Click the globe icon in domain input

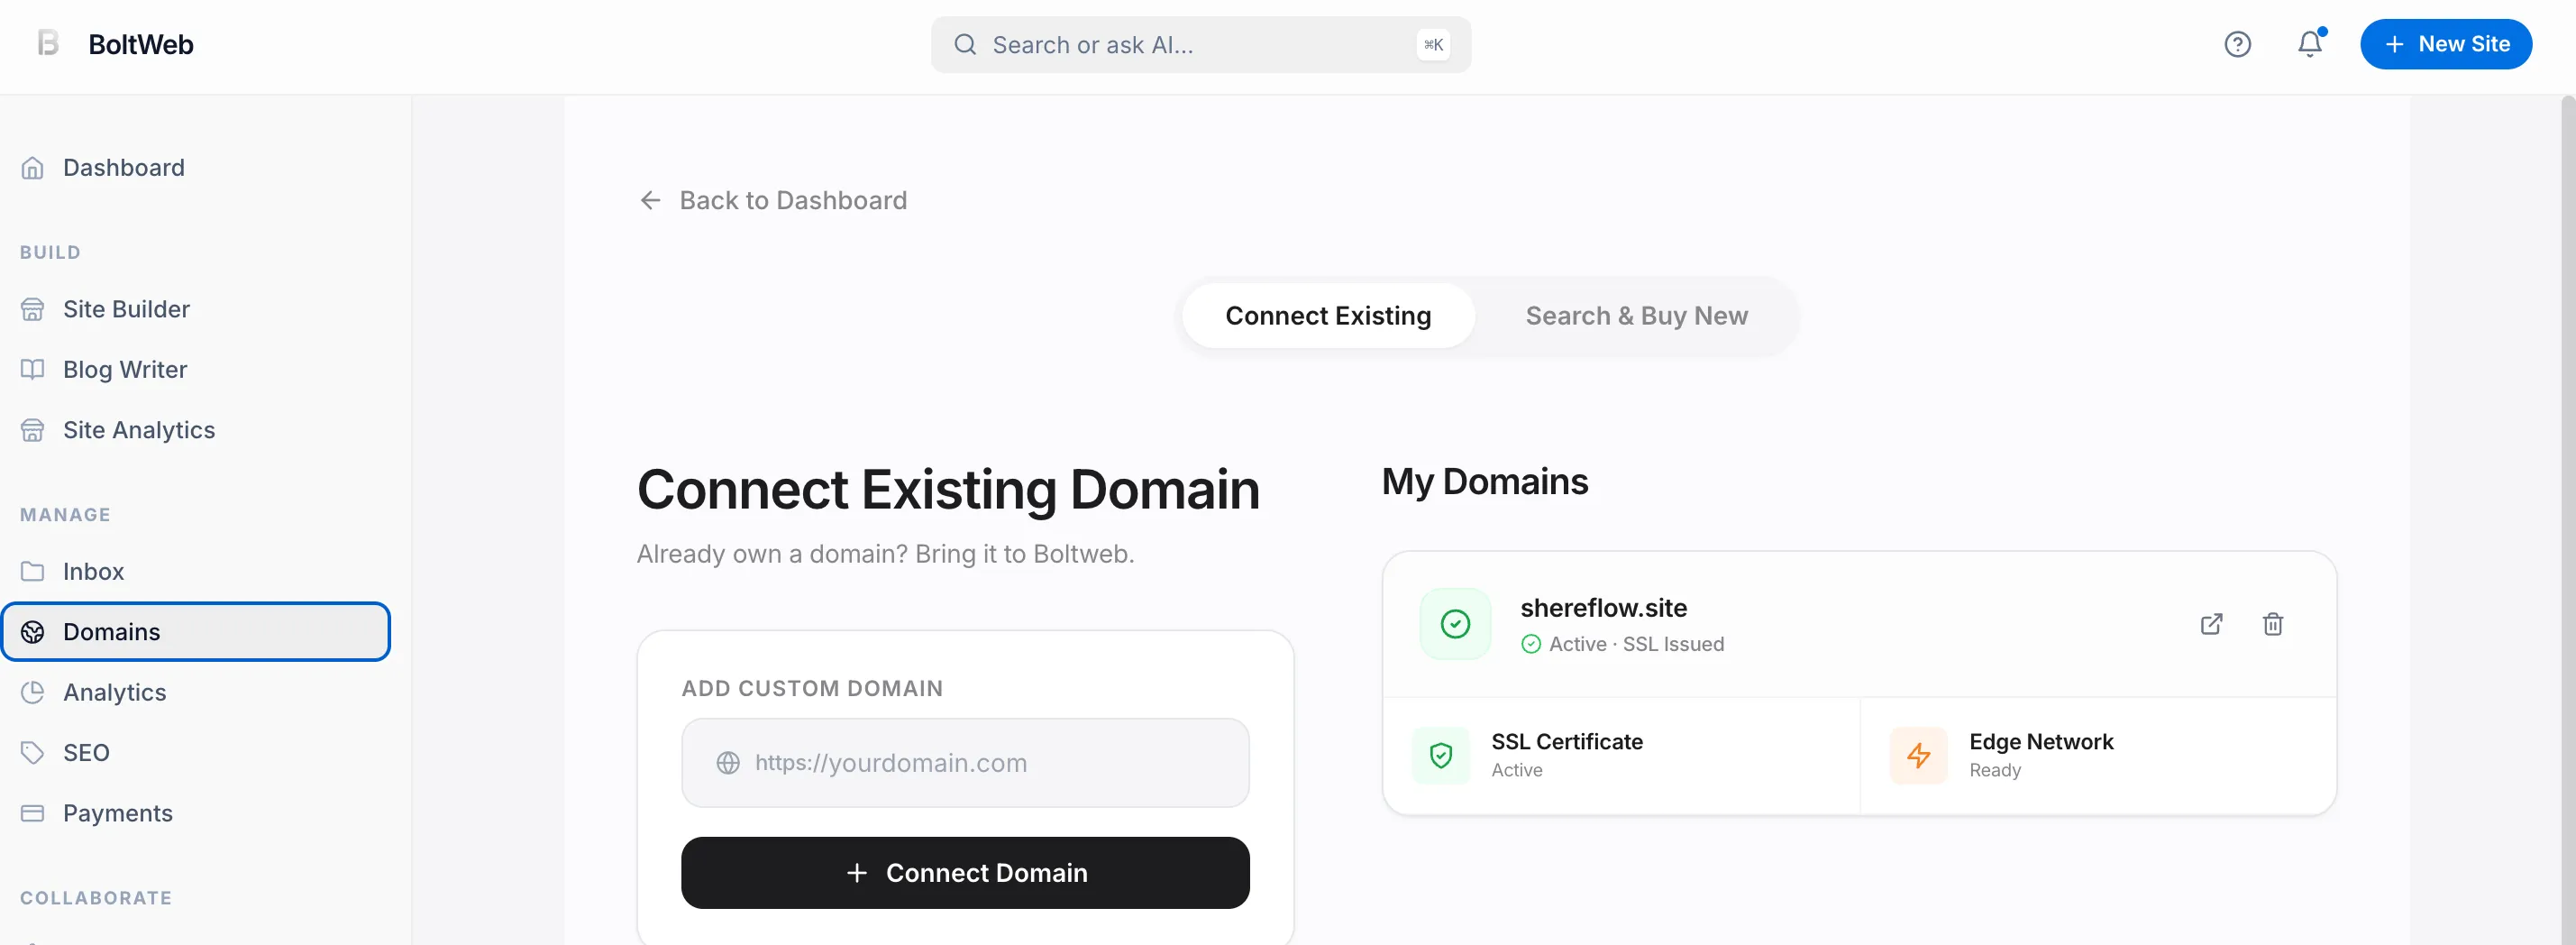(x=728, y=763)
